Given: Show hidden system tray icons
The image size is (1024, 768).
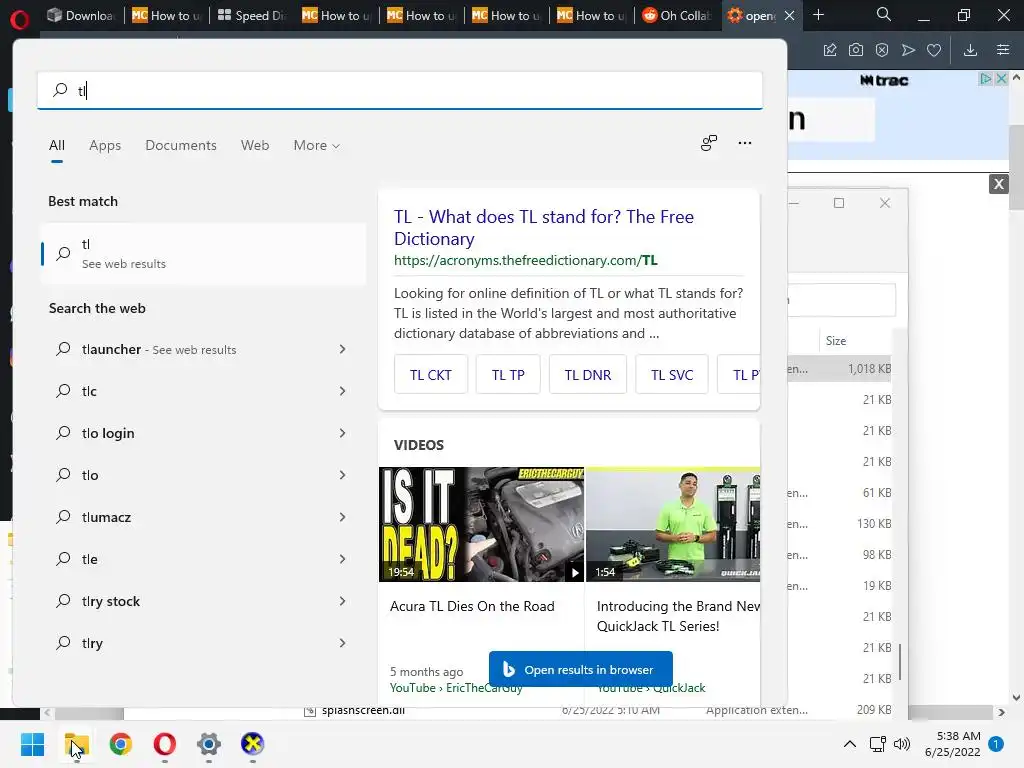Looking at the screenshot, I should pyautogui.click(x=850, y=744).
